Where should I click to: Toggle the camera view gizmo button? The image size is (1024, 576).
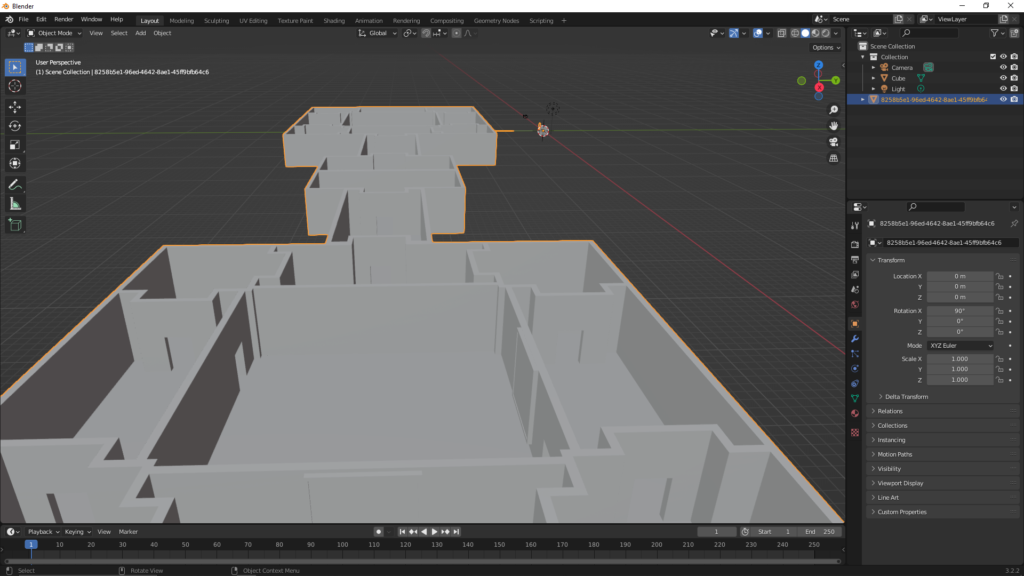point(834,141)
